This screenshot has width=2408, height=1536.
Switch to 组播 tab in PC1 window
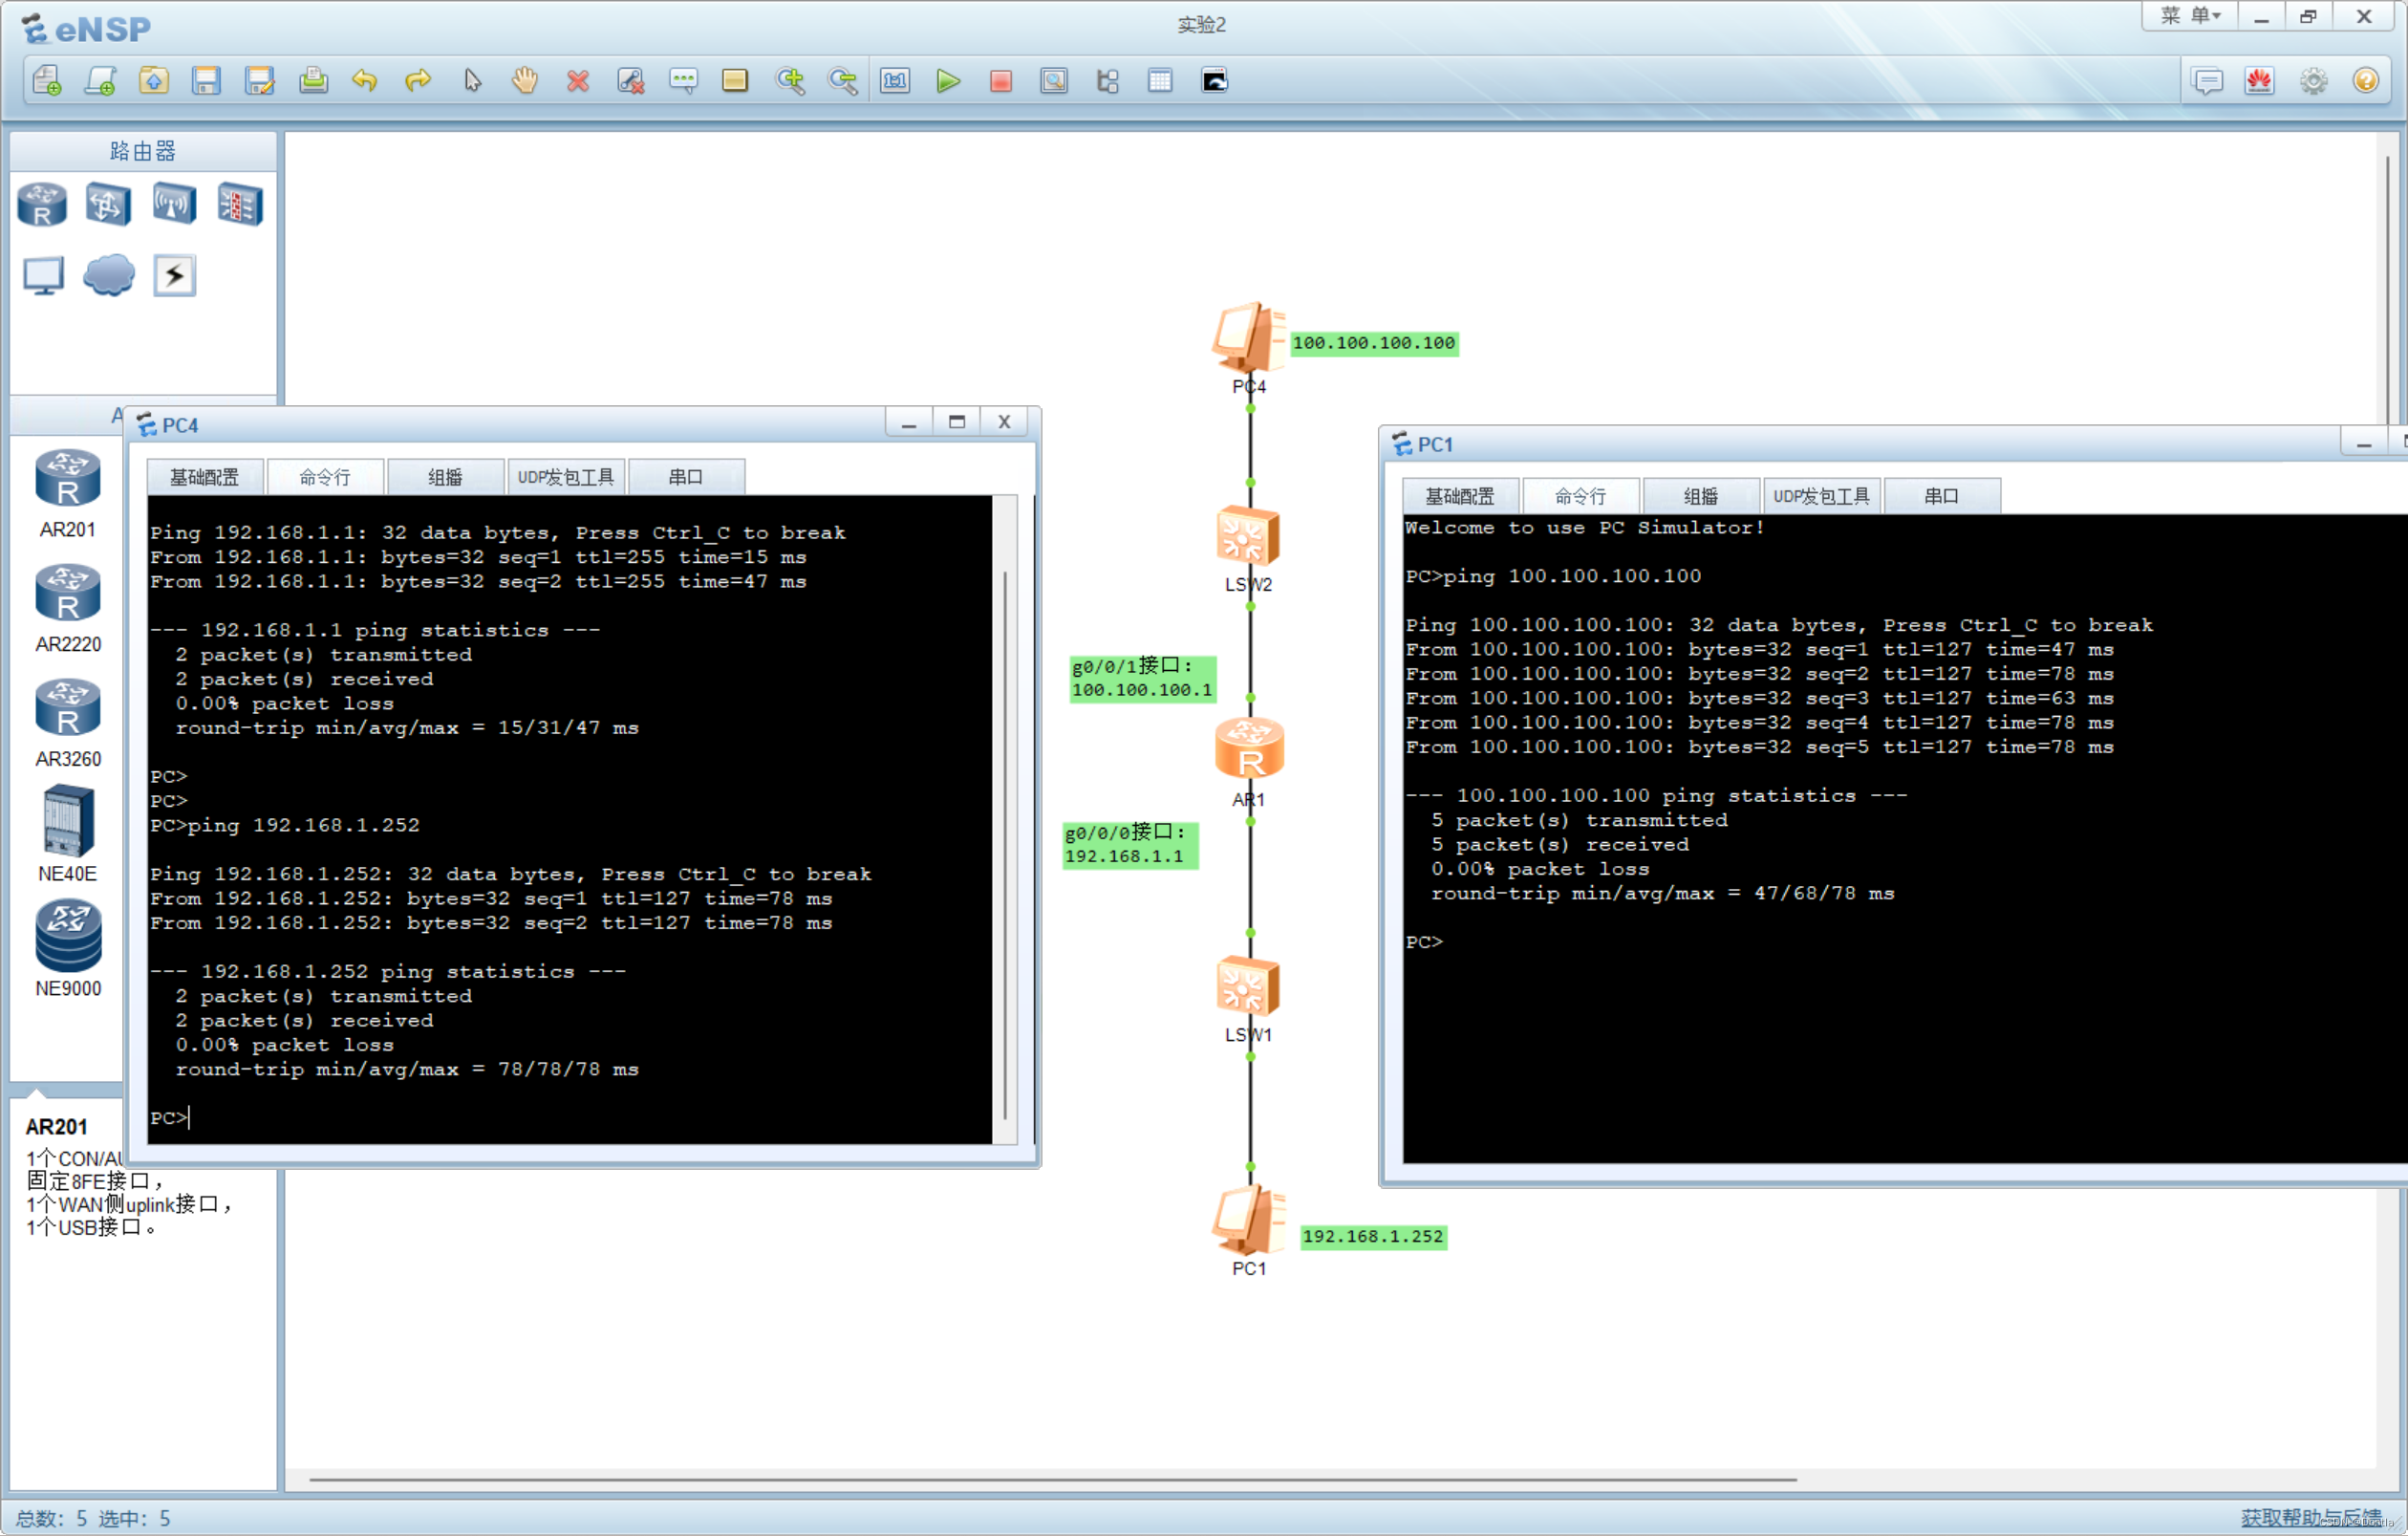(x=1701, y=496)
